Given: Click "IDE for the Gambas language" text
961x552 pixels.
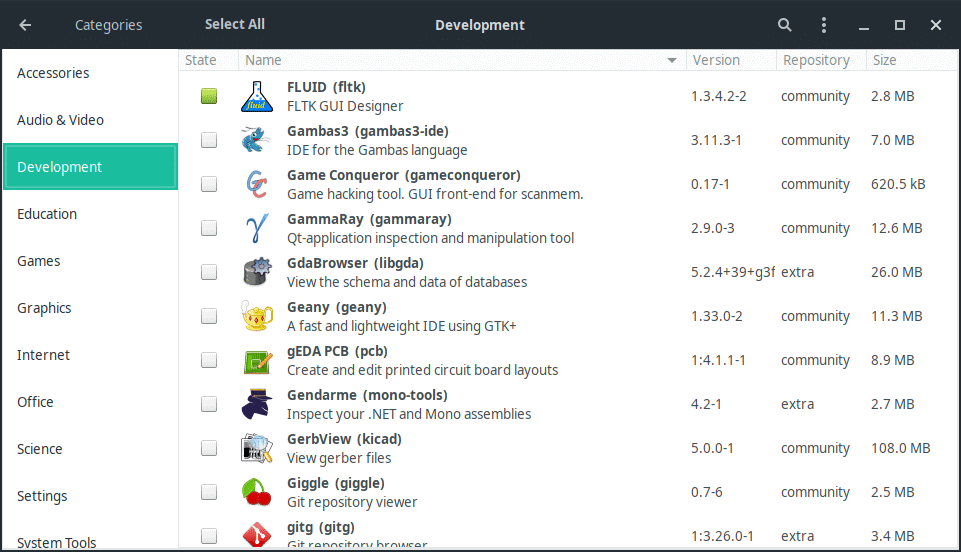Looking at the screenshot, I should coord(377,150).
